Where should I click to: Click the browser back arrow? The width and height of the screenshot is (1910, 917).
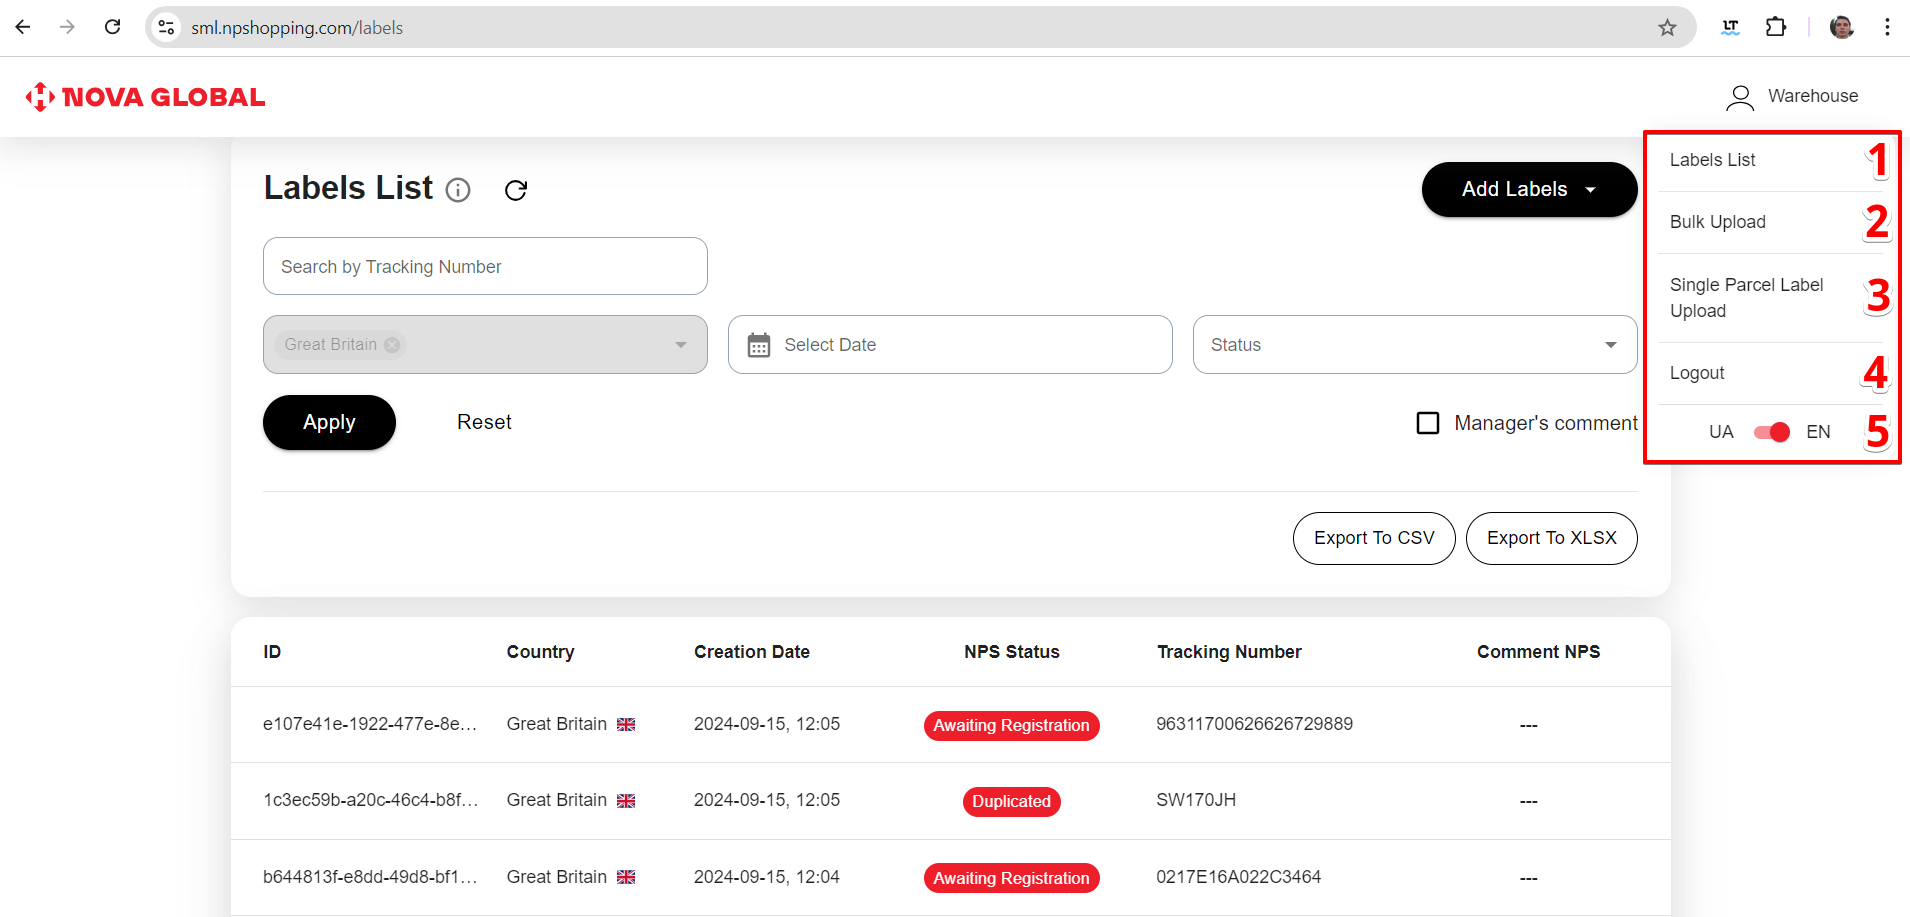[23, 27]
